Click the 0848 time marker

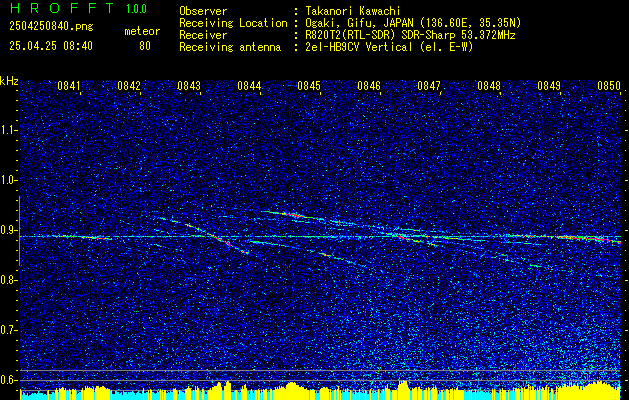(x=489, y=86)
